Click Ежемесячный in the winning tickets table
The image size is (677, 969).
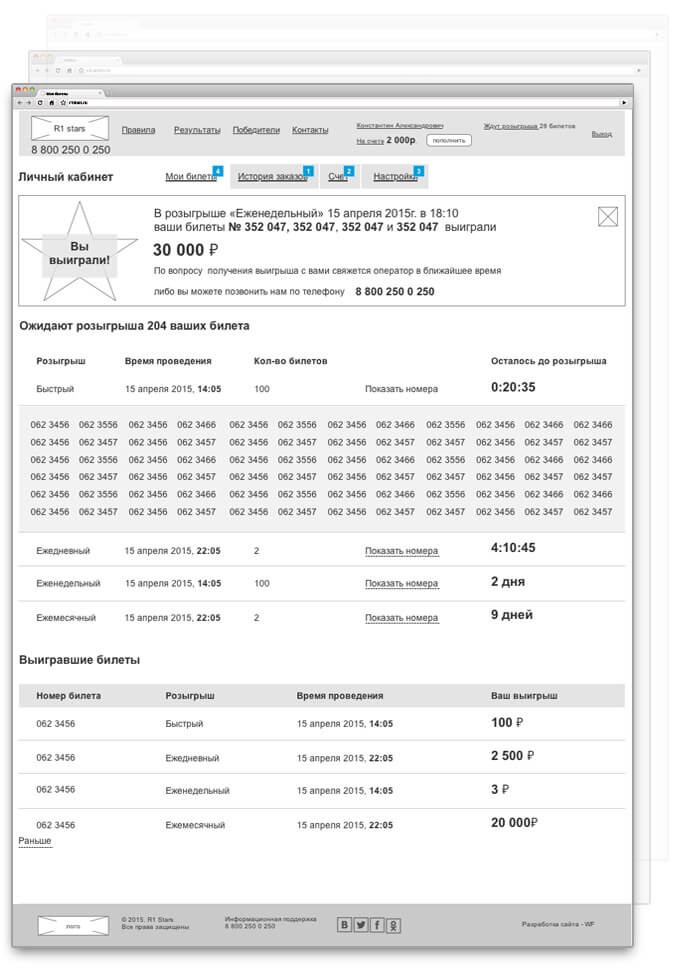coord(195,825)
